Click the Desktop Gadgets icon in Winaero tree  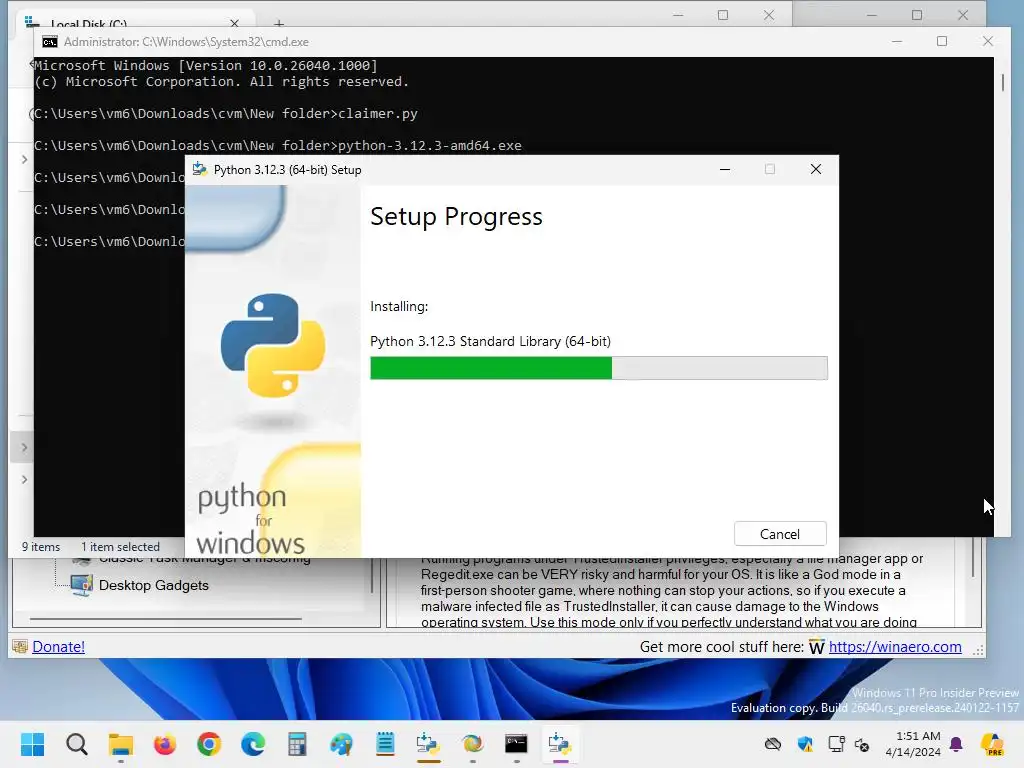[x=82, y=585]
